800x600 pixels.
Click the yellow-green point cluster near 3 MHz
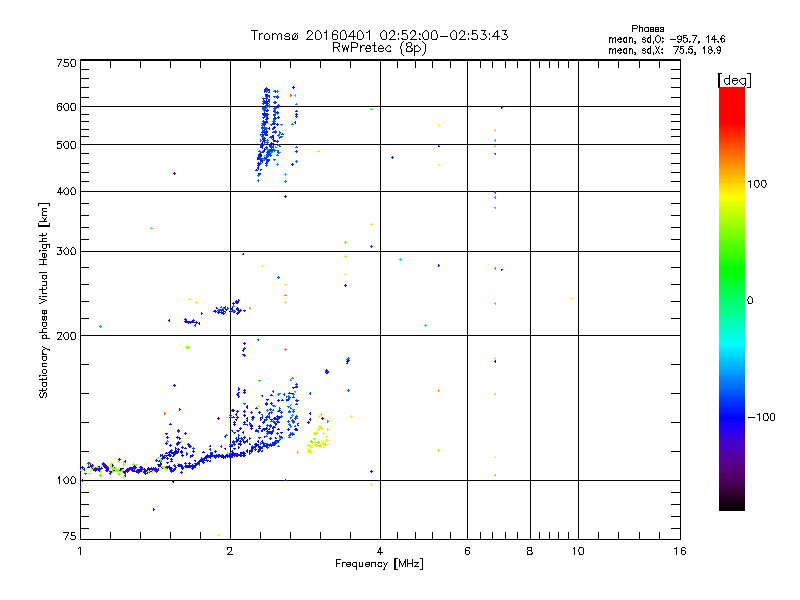(318, 434)
